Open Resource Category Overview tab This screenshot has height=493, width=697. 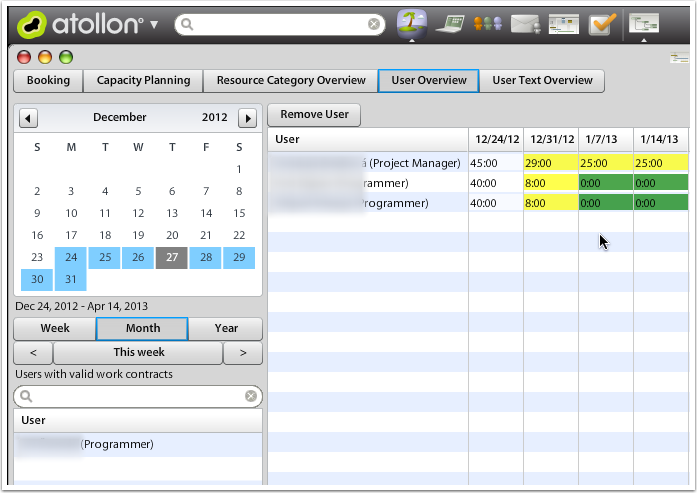tap(291, 81)
